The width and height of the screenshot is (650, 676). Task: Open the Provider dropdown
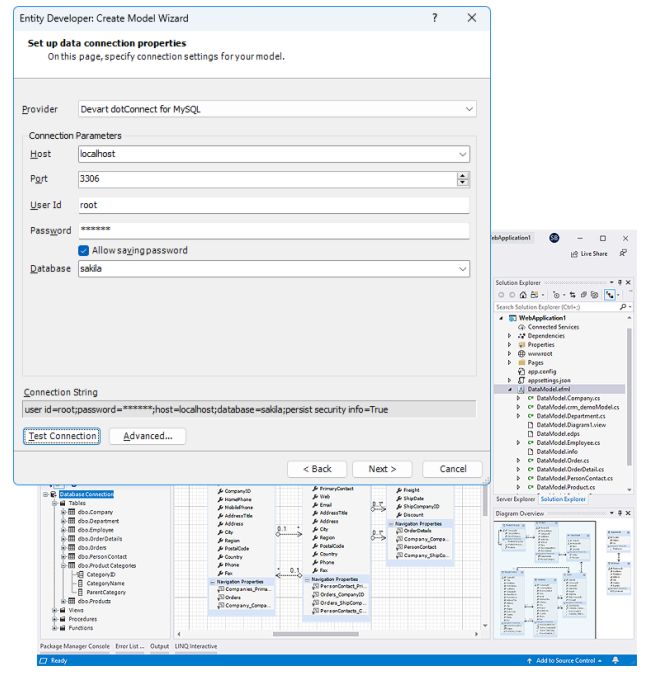point(469,109)
